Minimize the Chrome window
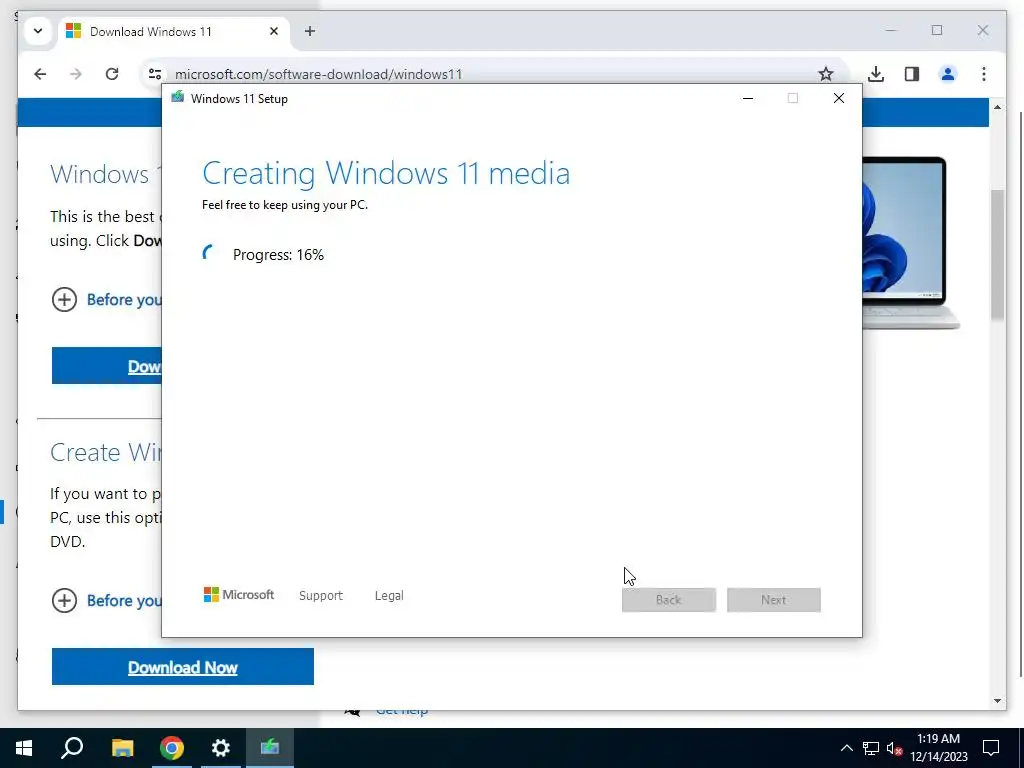Screen dimensions: 1024x768 (x=891, y=30)
